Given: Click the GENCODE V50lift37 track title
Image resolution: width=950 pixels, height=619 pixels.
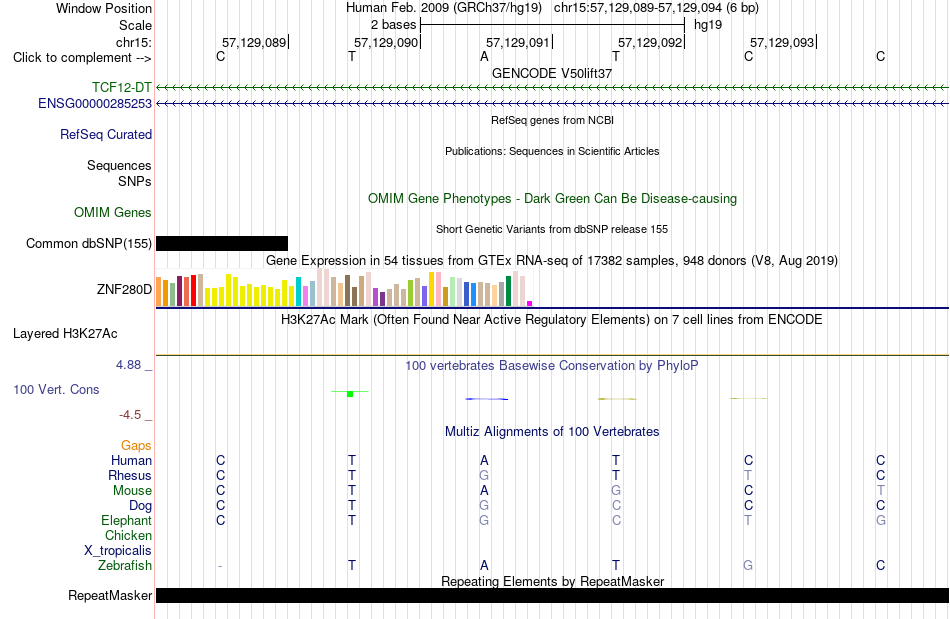Looking at the screenshot, I should click(x=552, y=73).
